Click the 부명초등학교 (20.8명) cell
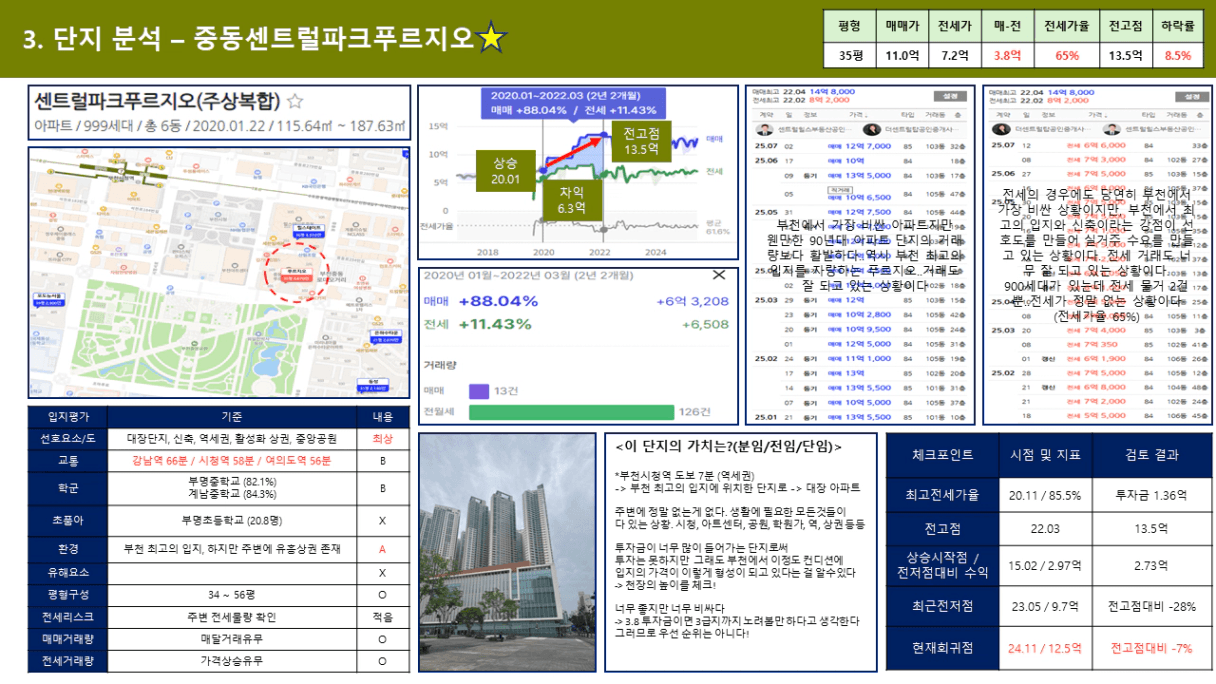Screen dimensions: 1216x684 (232, 520)
